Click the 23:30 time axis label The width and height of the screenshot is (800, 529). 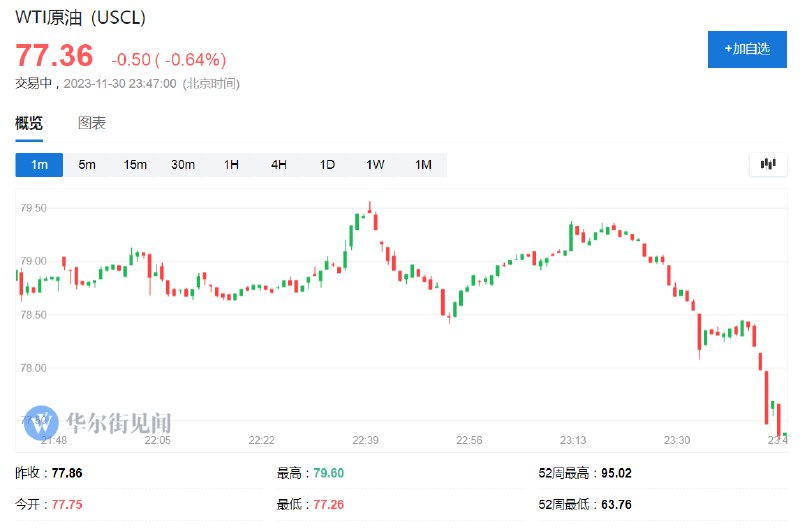pos(677,440)
